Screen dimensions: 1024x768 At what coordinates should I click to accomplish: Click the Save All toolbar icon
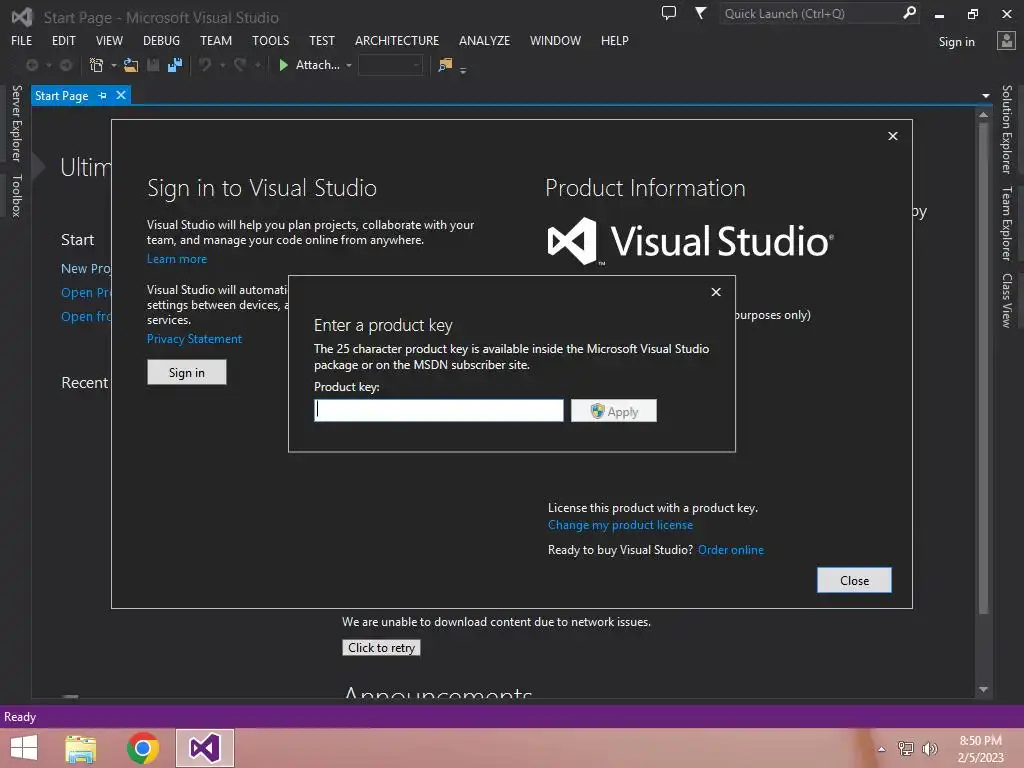175,65
